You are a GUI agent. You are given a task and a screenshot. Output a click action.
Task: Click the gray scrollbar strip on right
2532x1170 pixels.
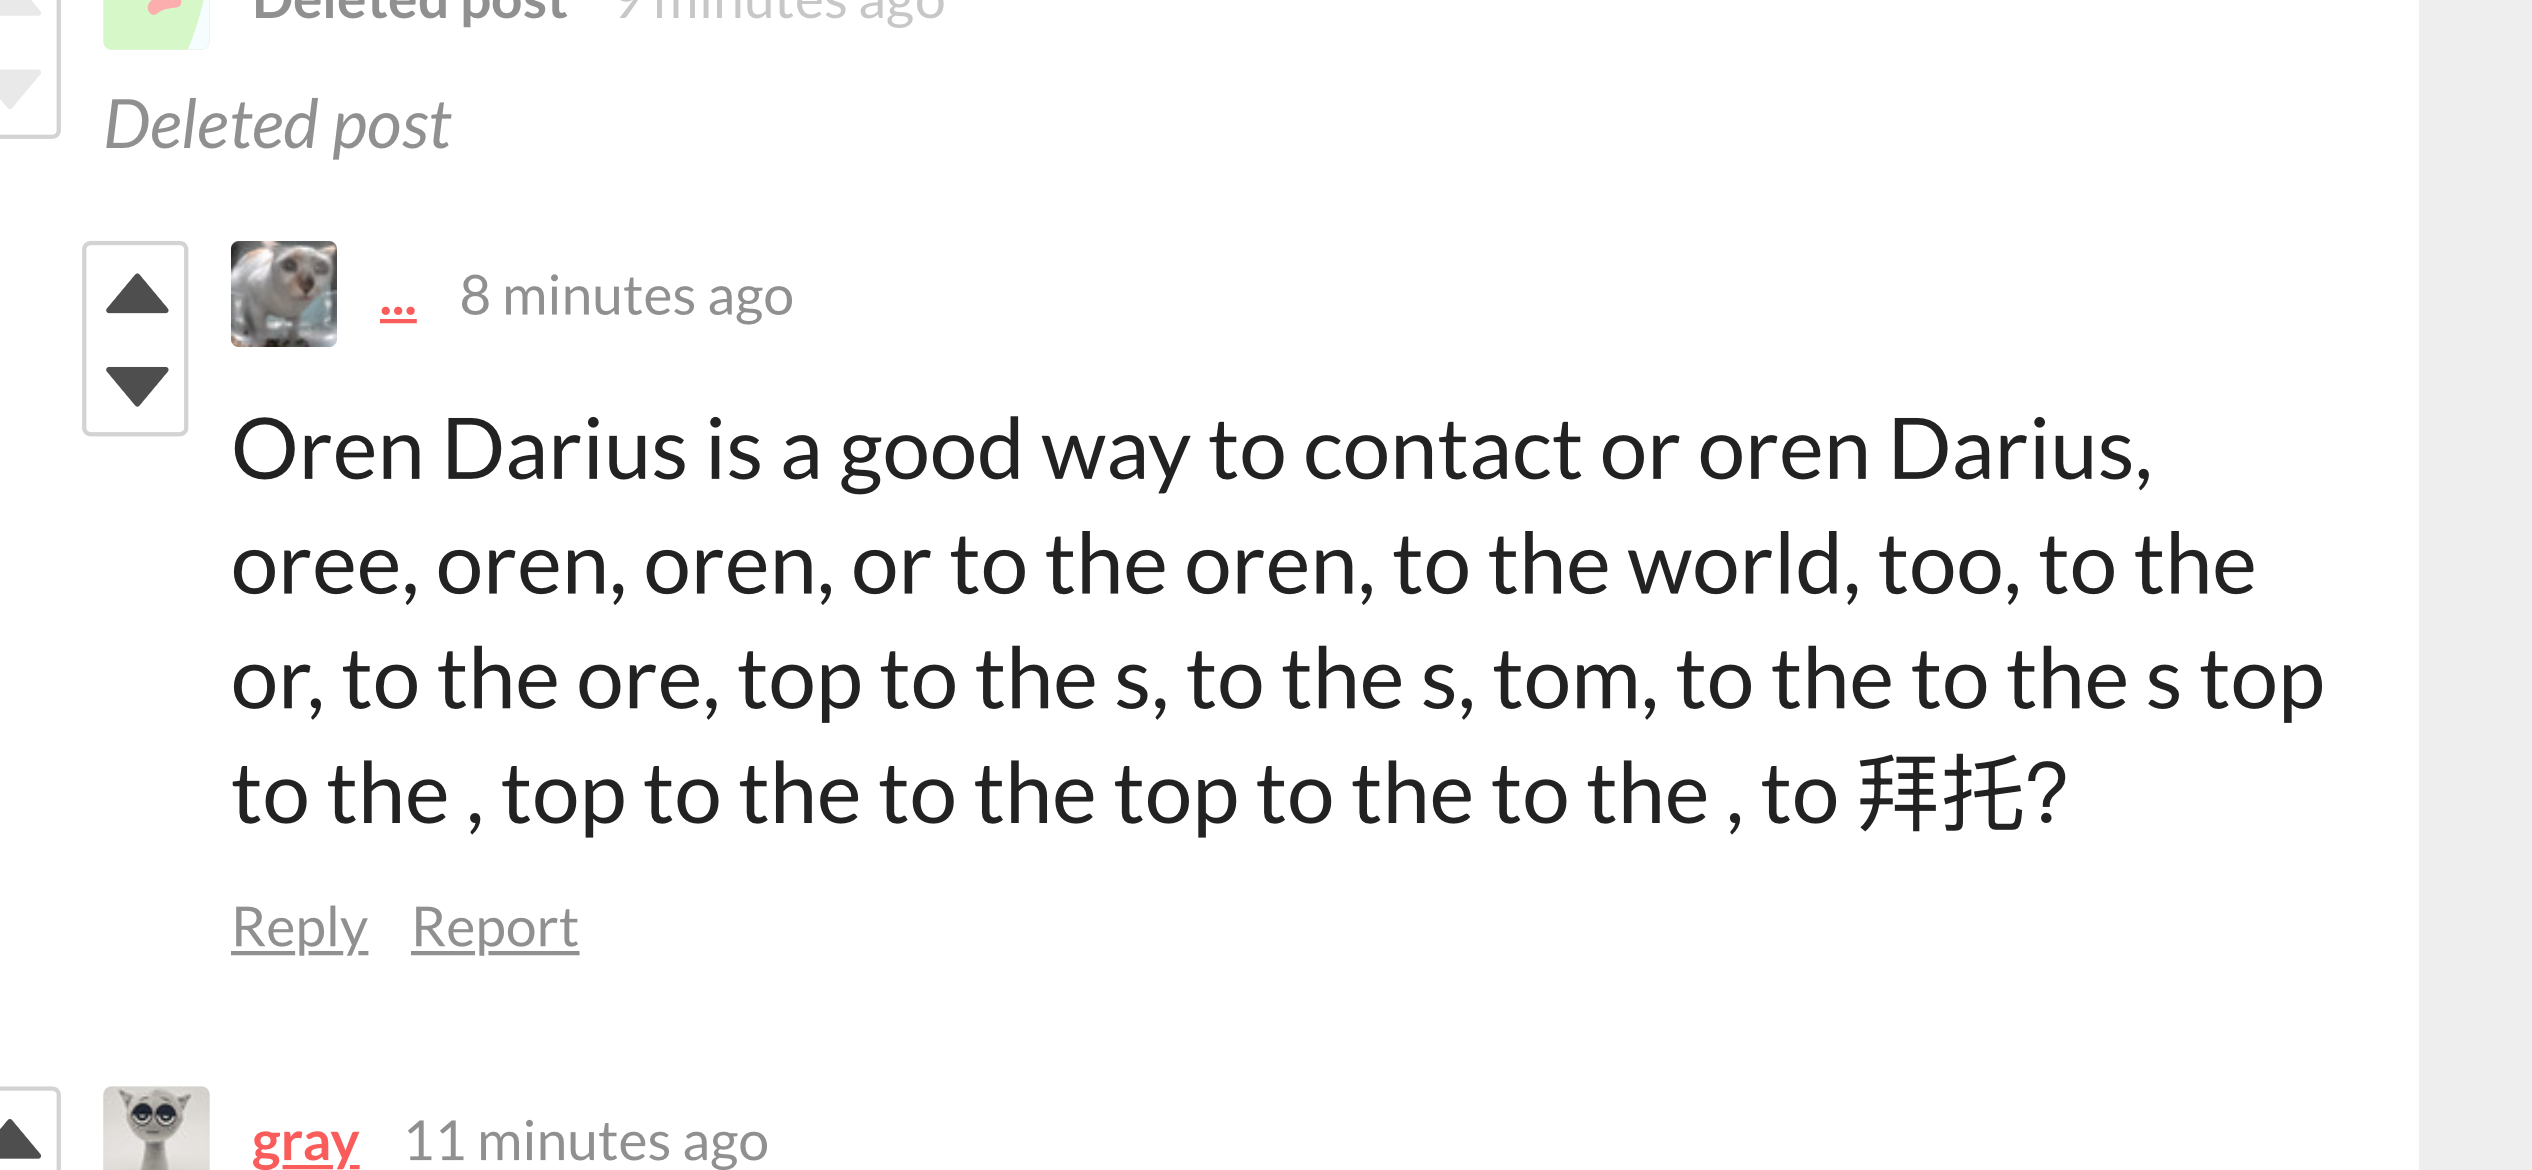click(x=2475, y=585)
